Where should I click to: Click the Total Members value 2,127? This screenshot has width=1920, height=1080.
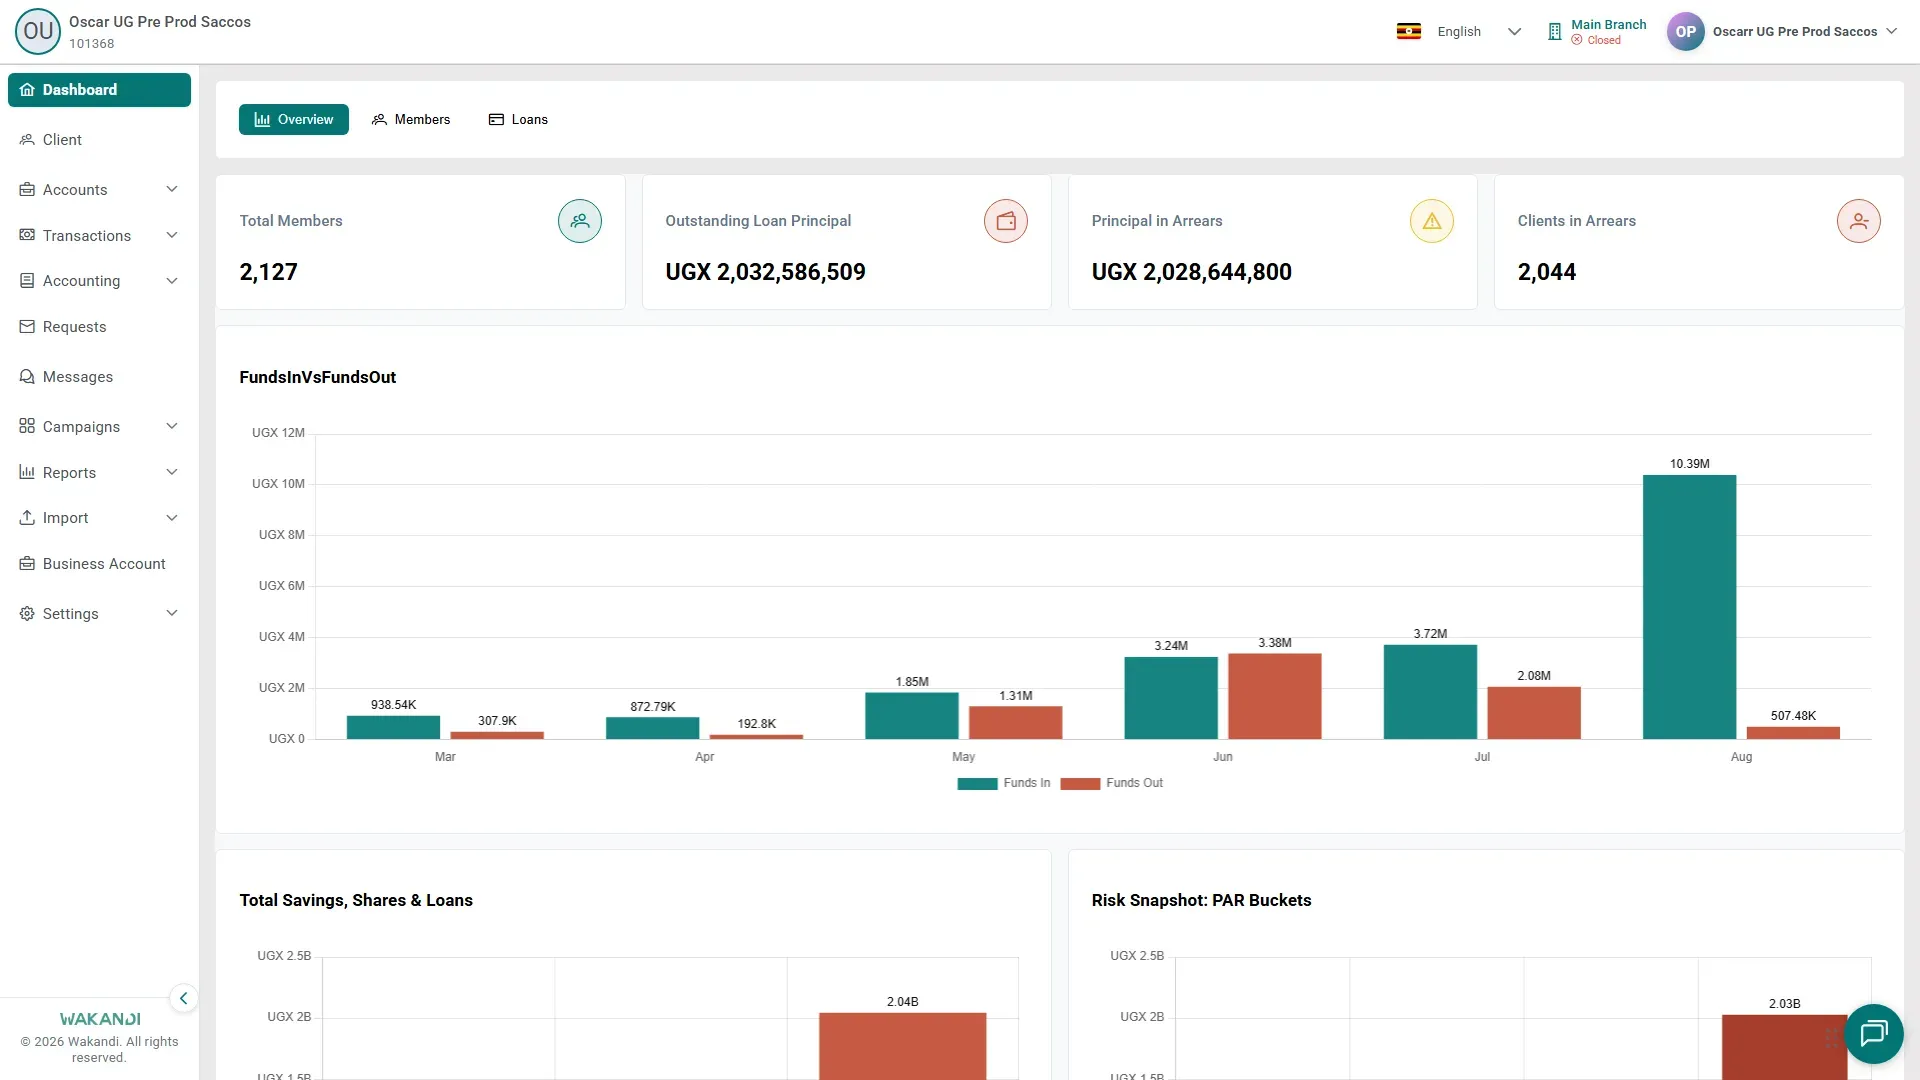[x=269, y=272]
